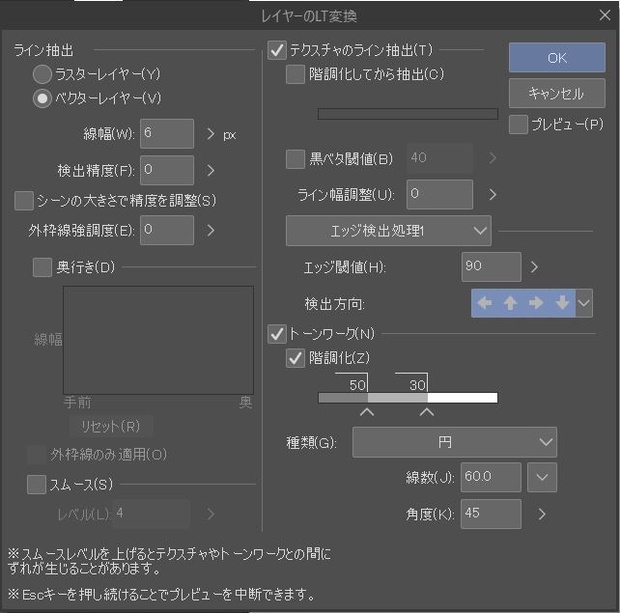The height and width of the screenshot is (613, 620).
Task: Open the 種類(G) dropdown showing 円
Action: click(x=454, y=442)
